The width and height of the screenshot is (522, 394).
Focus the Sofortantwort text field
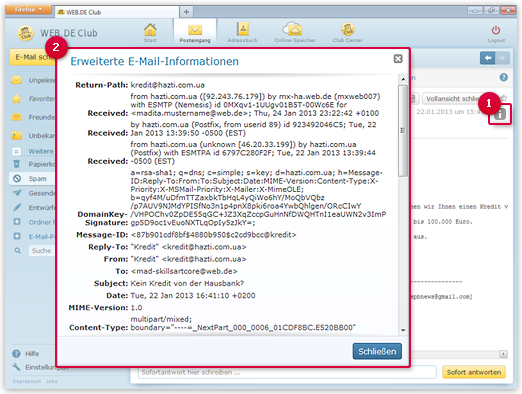pyautogui.click(x=287, y=372)
